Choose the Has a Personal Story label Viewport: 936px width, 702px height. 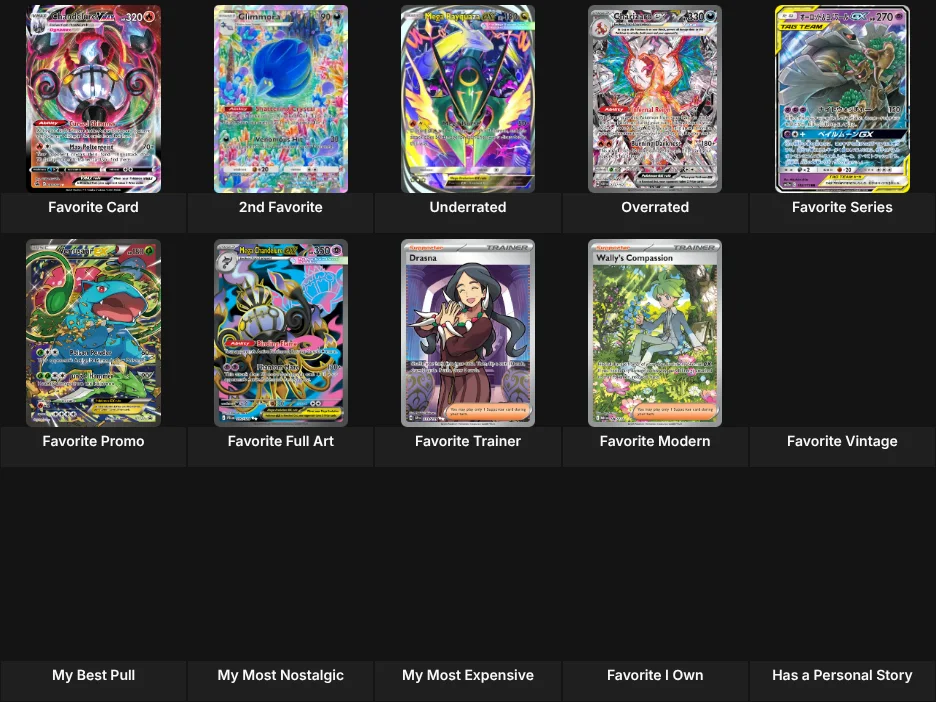pos(842,675)
